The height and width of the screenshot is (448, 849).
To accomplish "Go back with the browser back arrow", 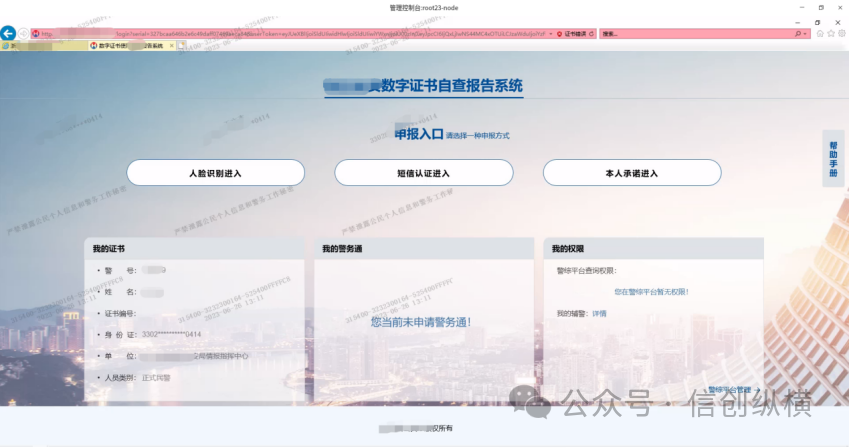I will point(8,34).
